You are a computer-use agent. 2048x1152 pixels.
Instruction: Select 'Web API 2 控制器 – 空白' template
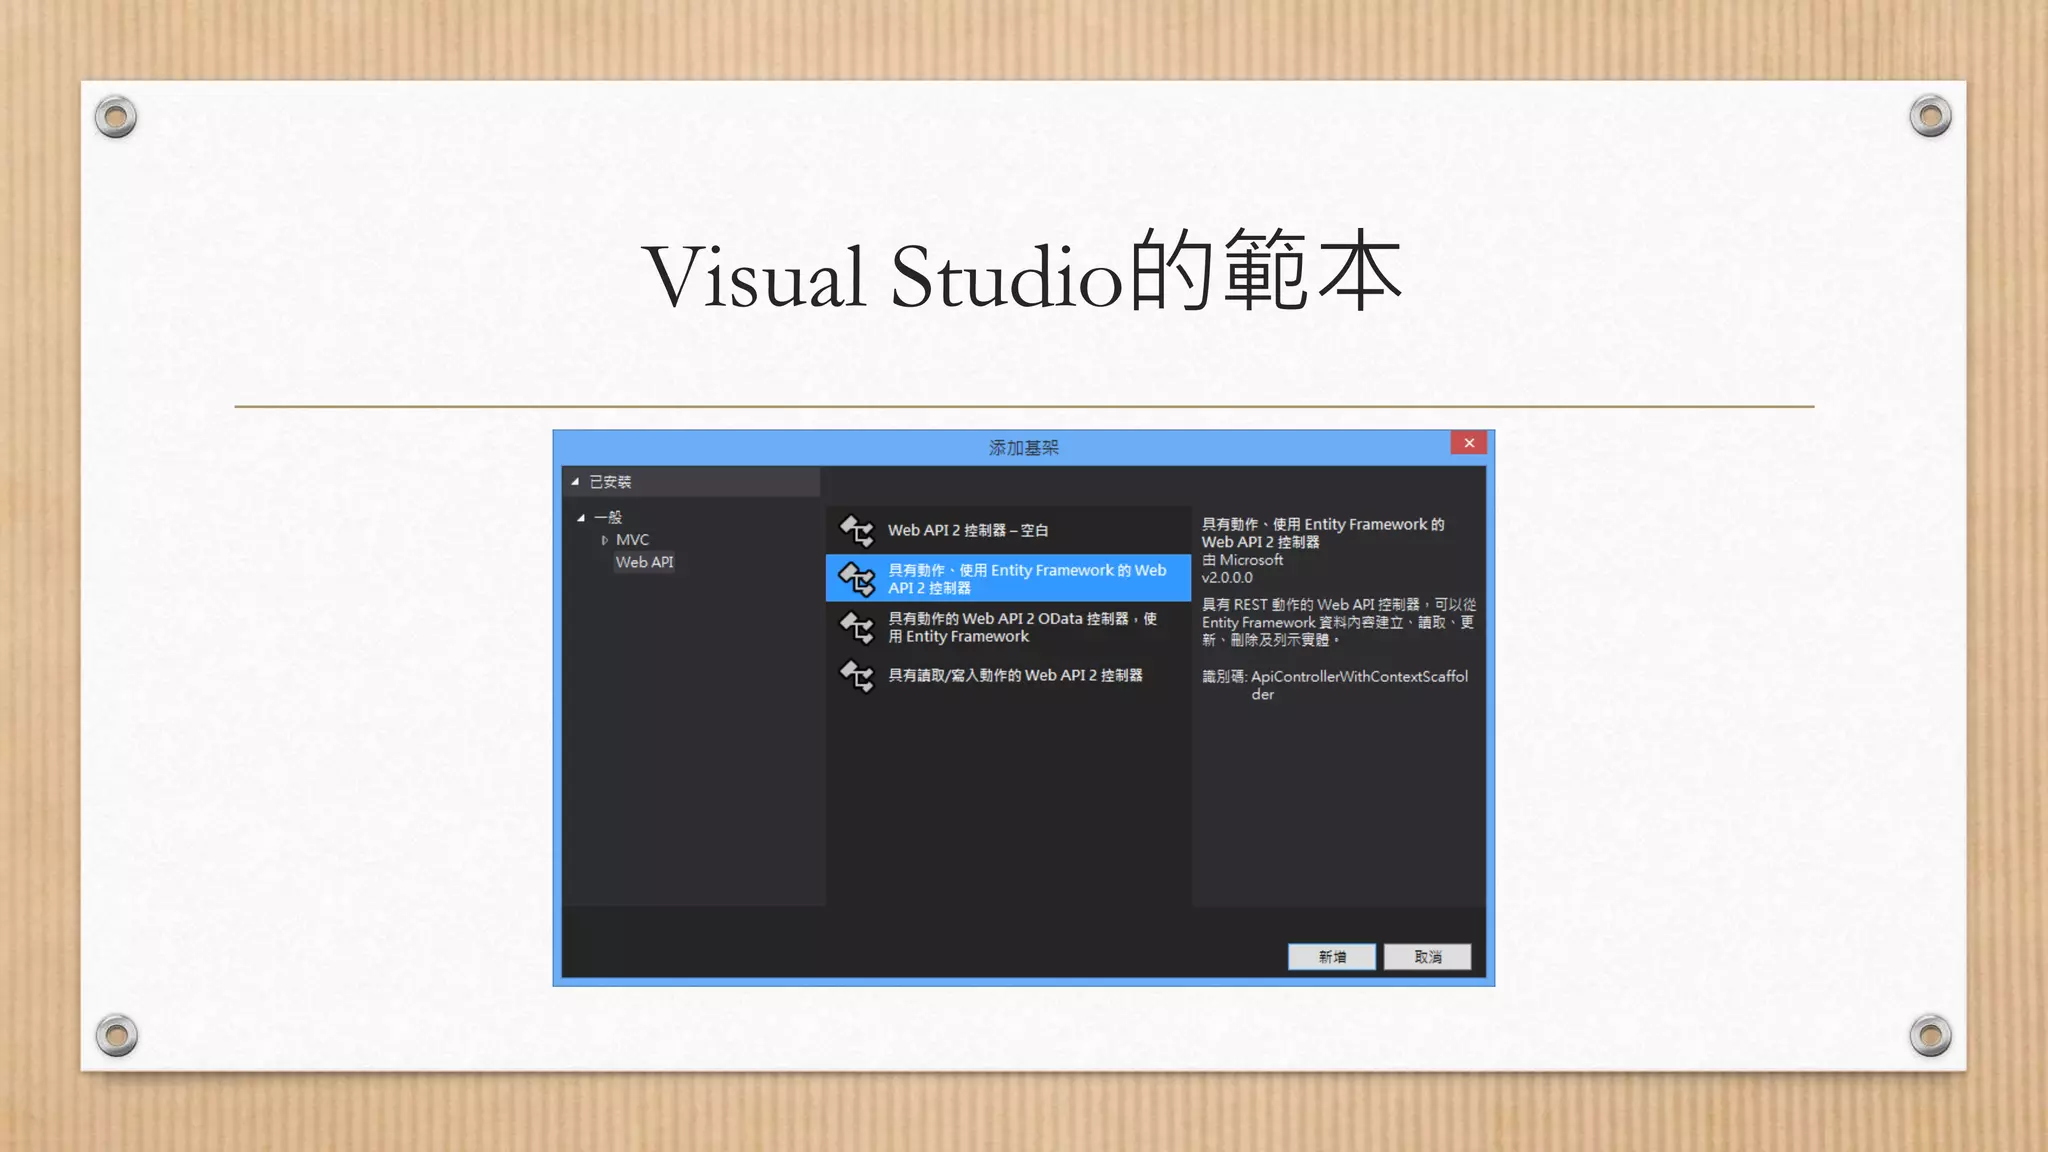[x=967, y=530]
